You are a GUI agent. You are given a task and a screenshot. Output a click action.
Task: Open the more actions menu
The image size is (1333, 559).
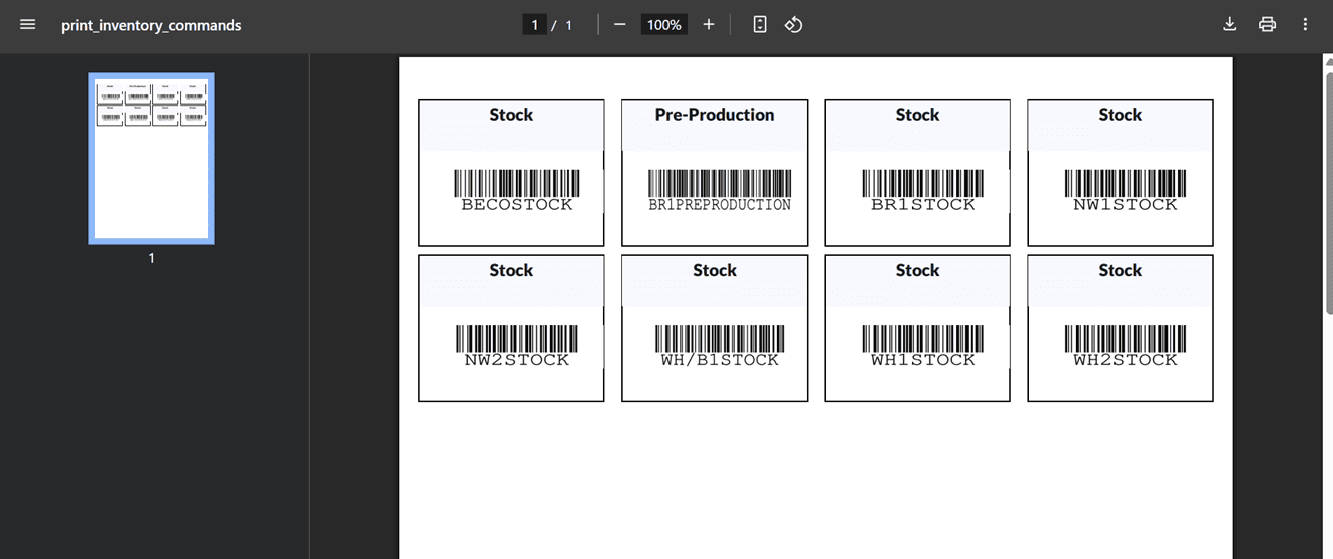point(1305,24)
